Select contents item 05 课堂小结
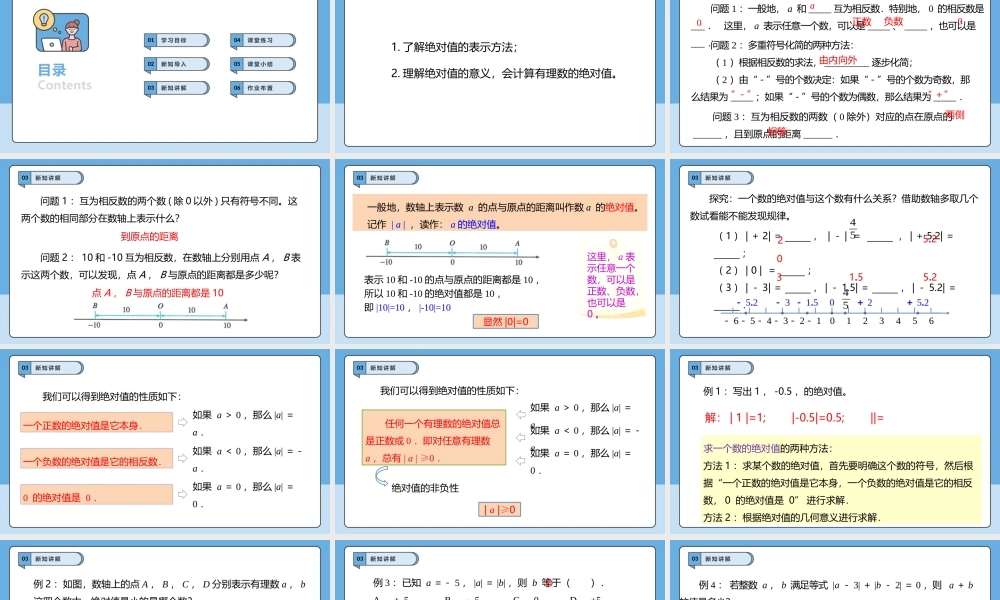 tap(263, 64)
